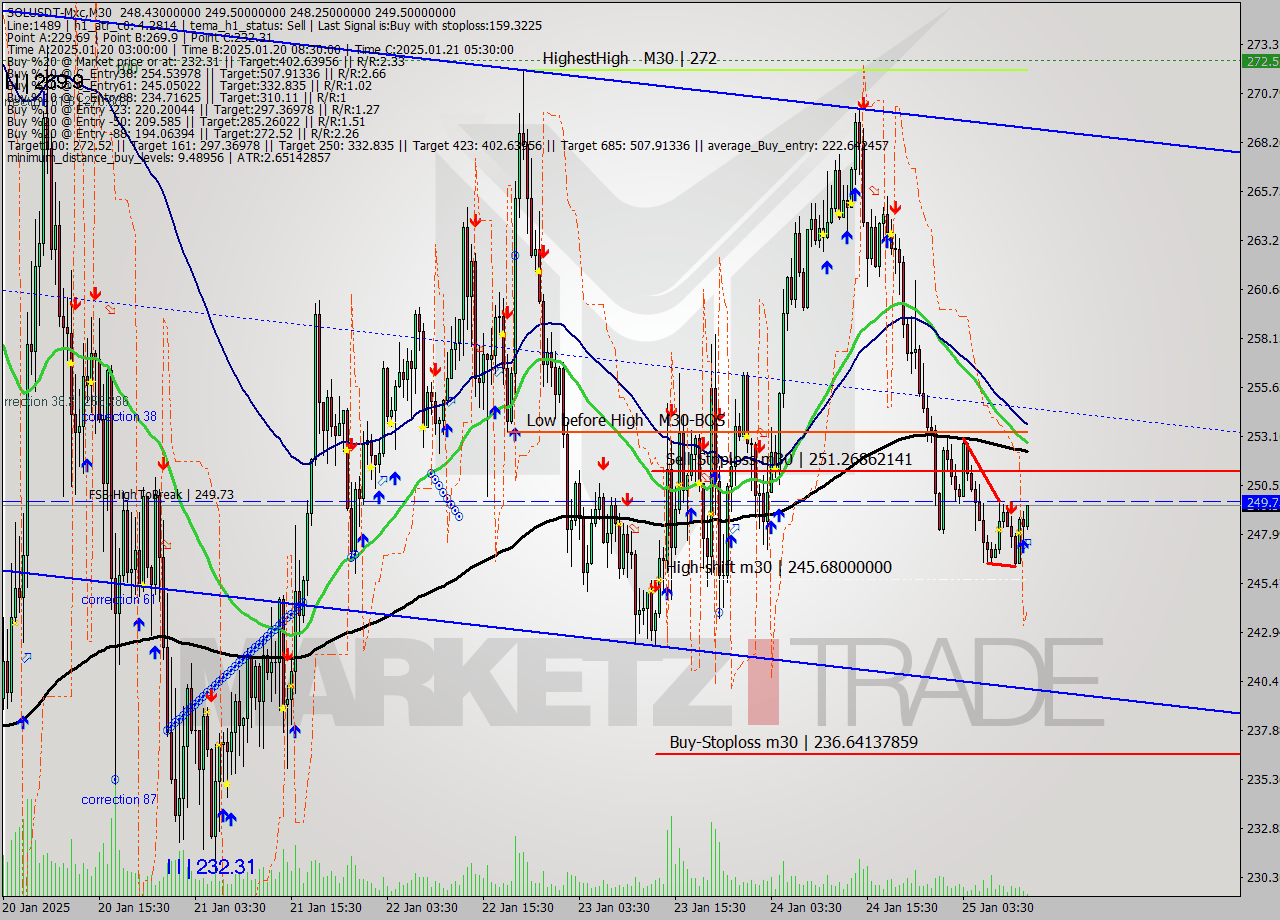Select 230.3 on the price axis
Viewport: 1280px width, 920px height.
point(1263,877)
